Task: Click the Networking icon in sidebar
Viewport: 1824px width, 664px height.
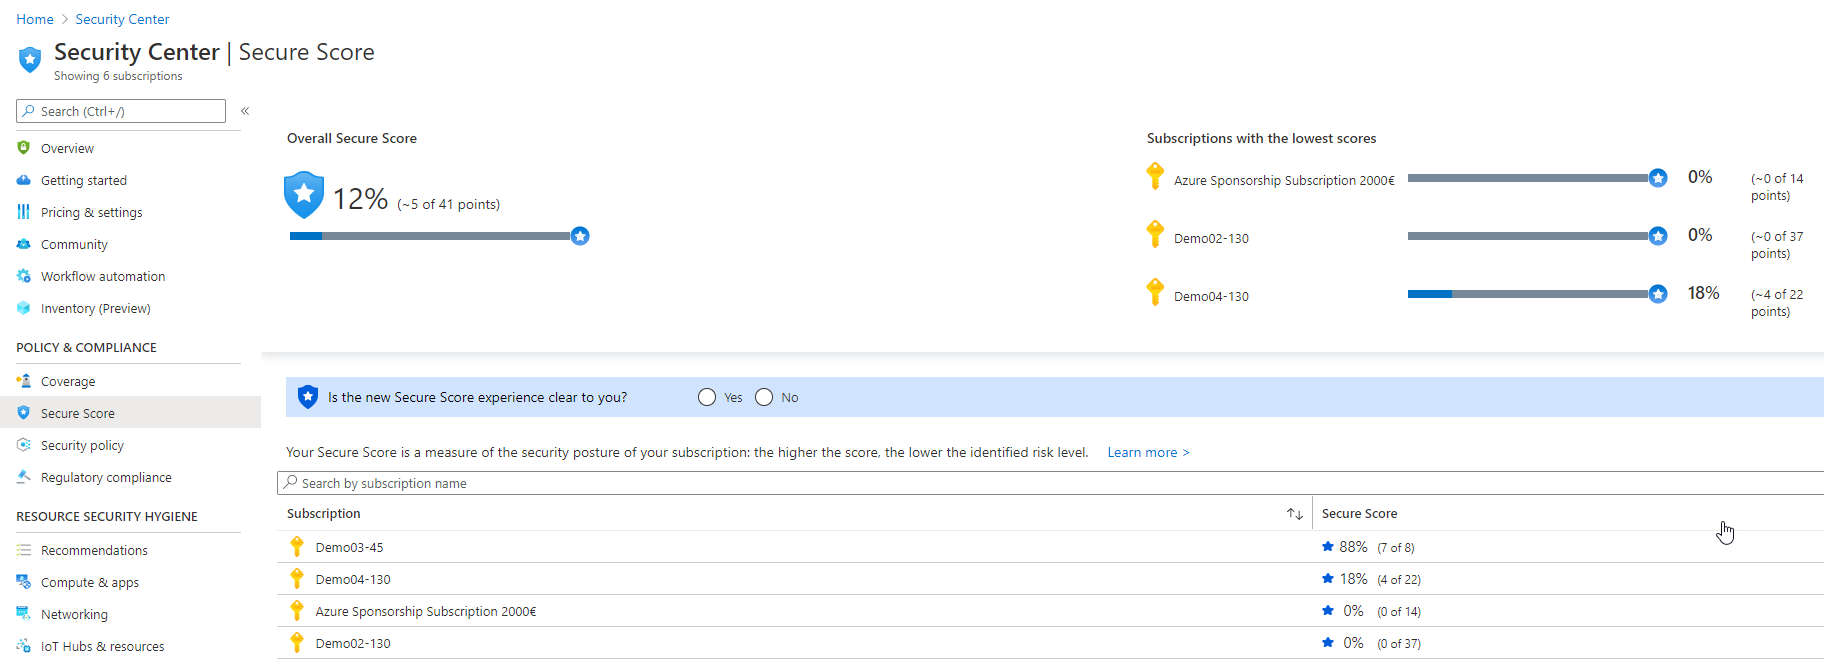Action: coord(24,614)
